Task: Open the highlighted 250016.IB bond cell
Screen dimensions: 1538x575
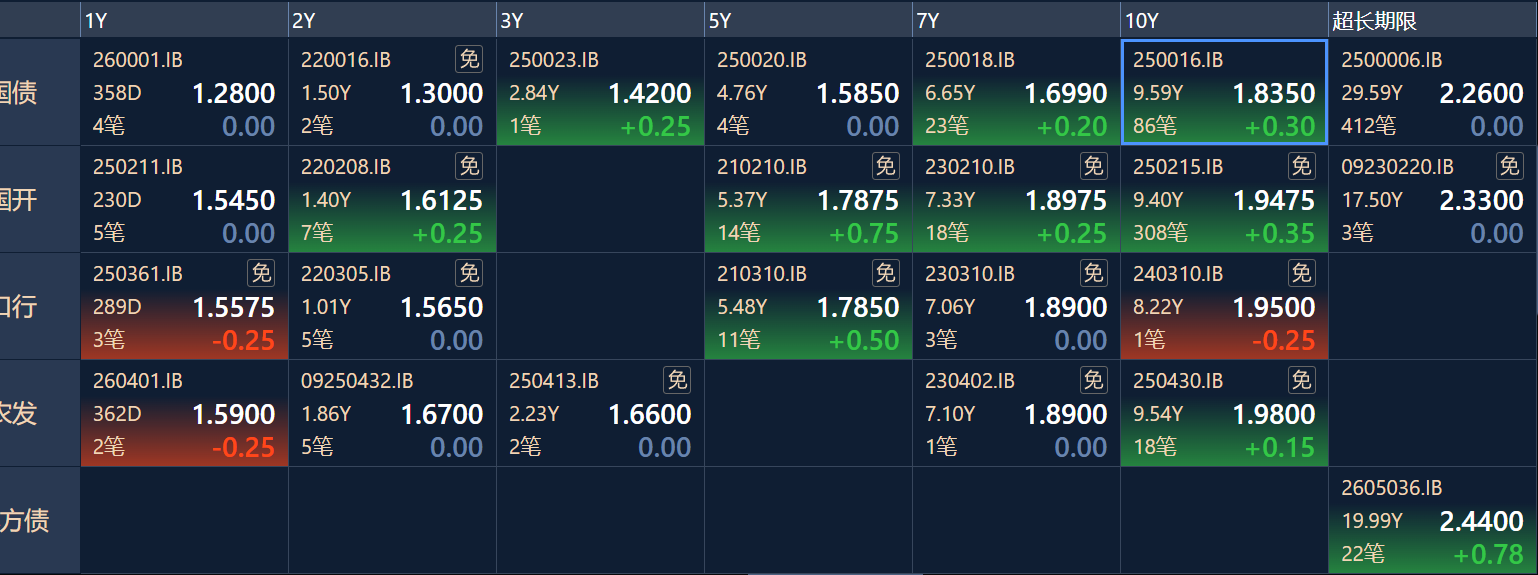Action: [x=1224, y=92]
